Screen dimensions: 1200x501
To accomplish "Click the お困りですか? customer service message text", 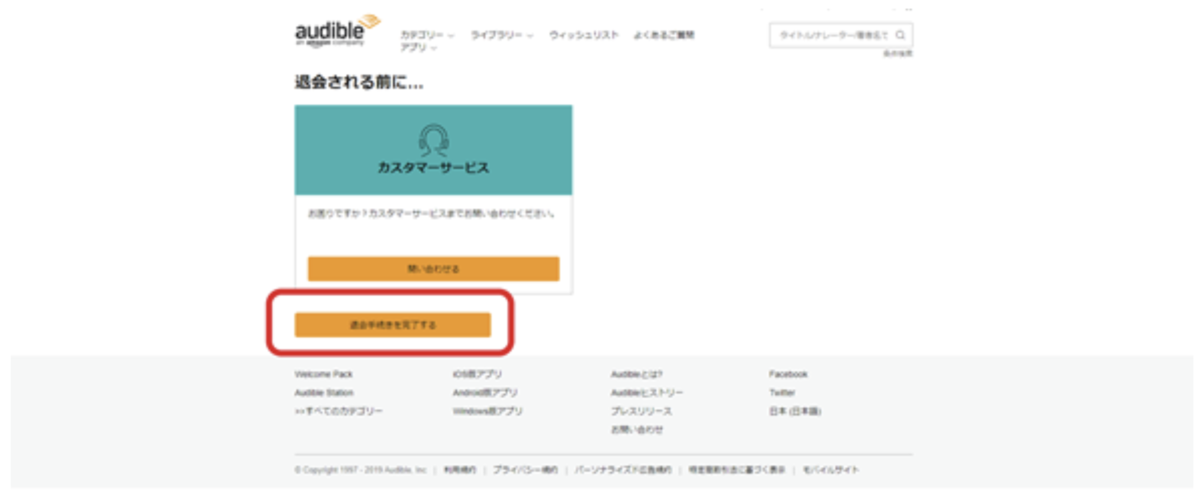I will point(433,214).
